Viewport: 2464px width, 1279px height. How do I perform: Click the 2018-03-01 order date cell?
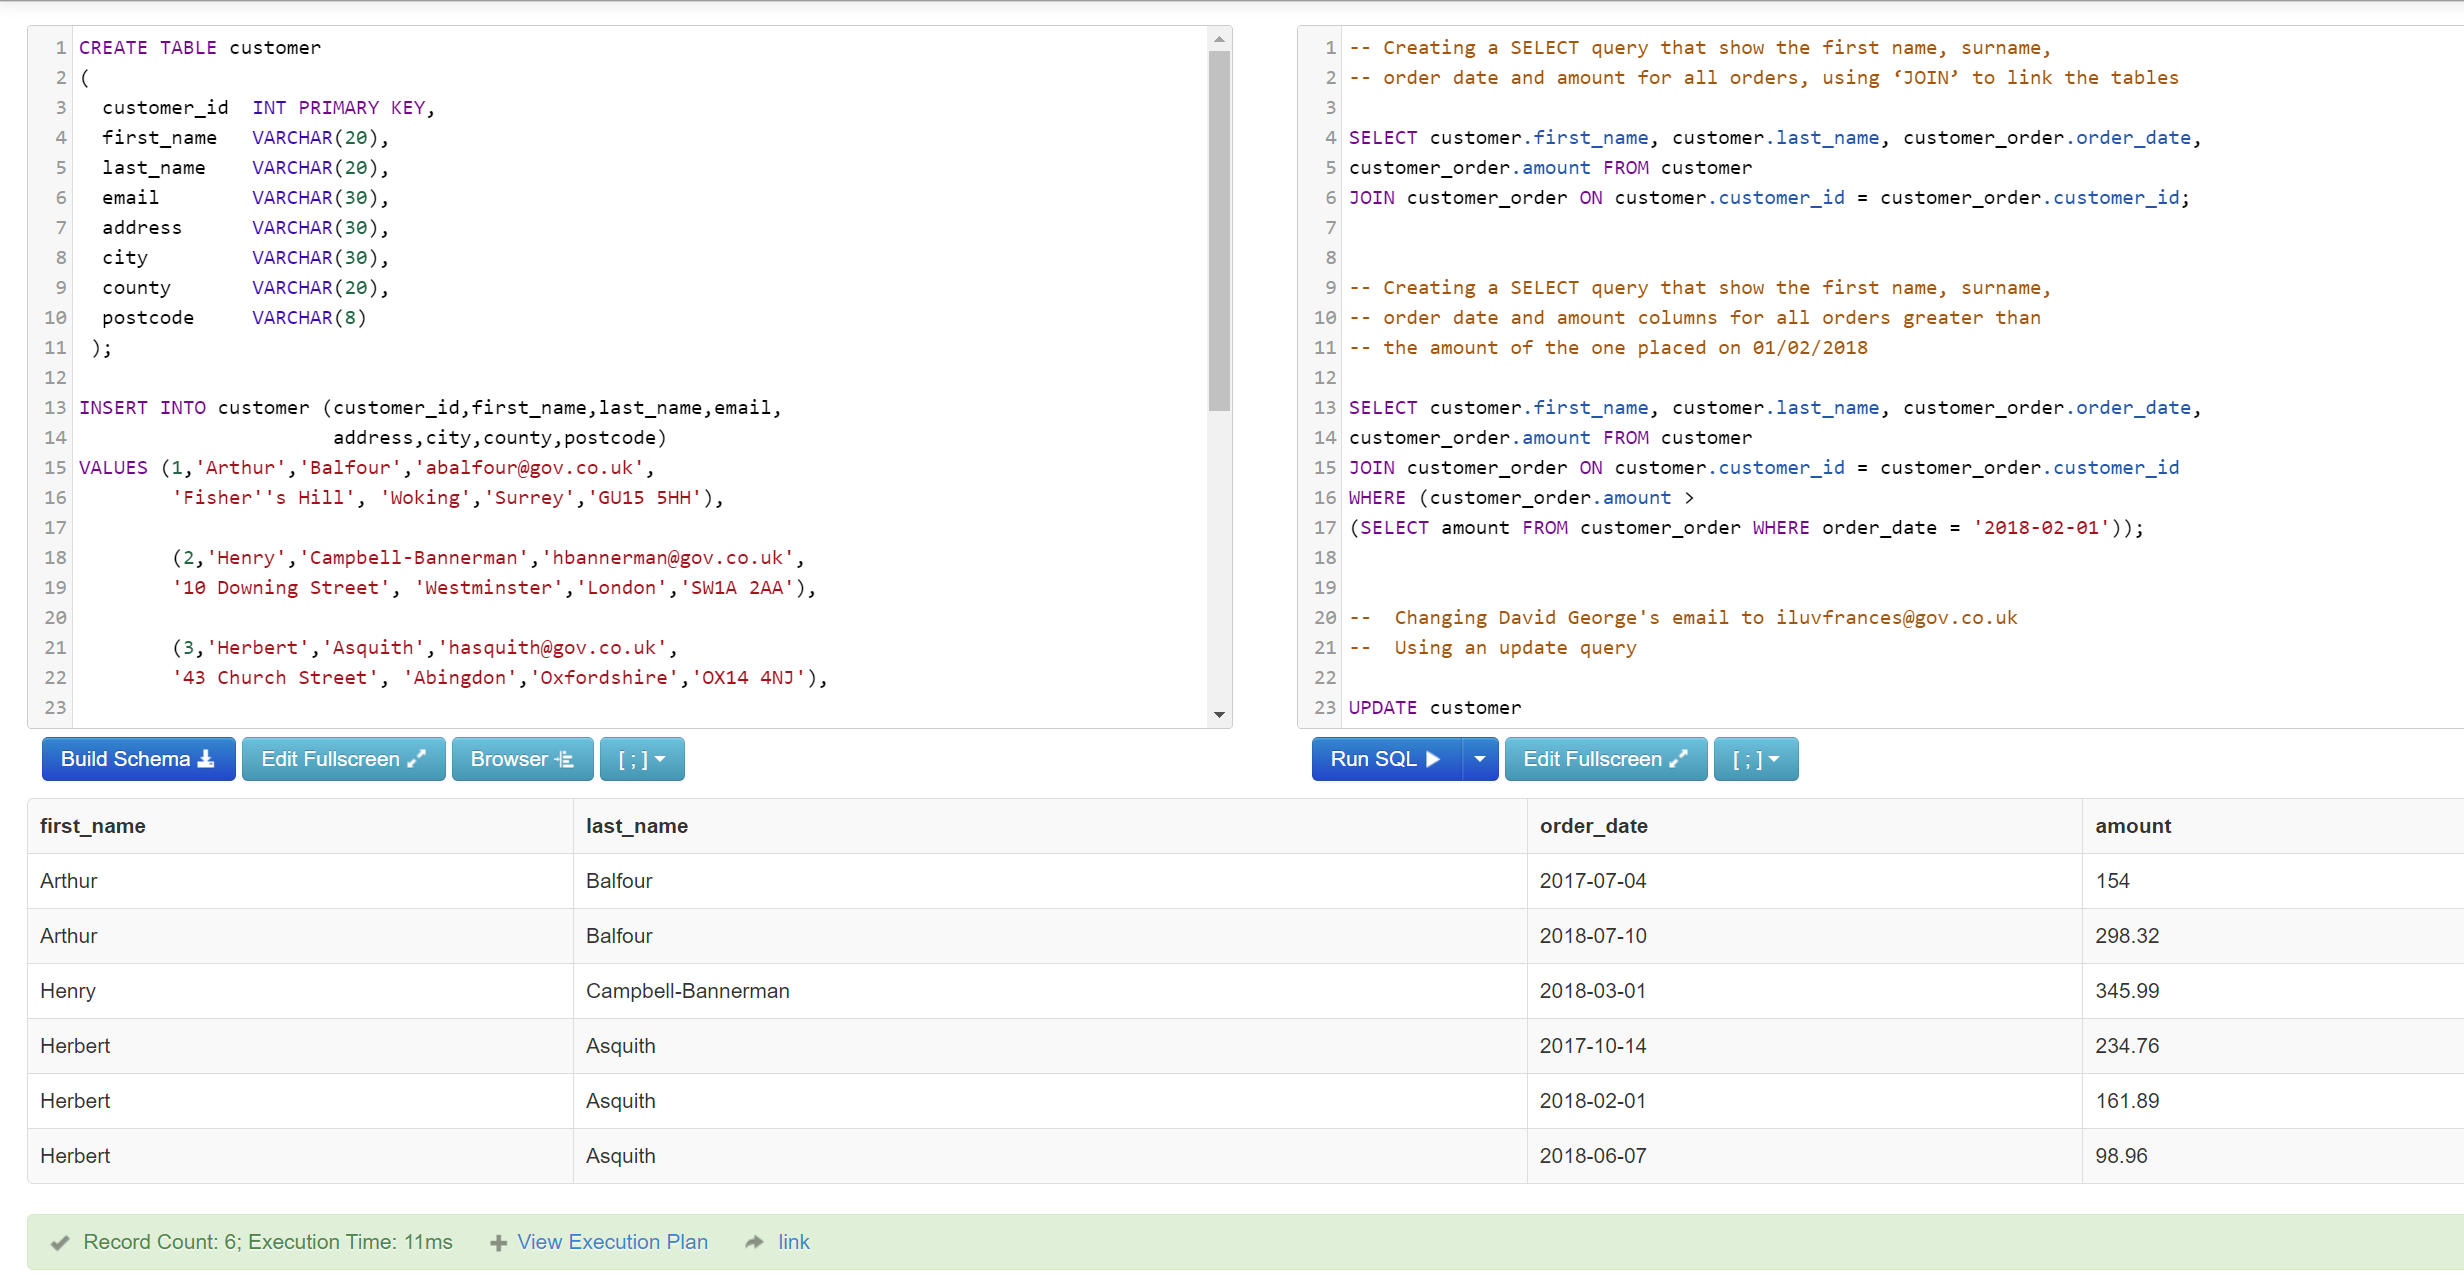(1805, 991)
